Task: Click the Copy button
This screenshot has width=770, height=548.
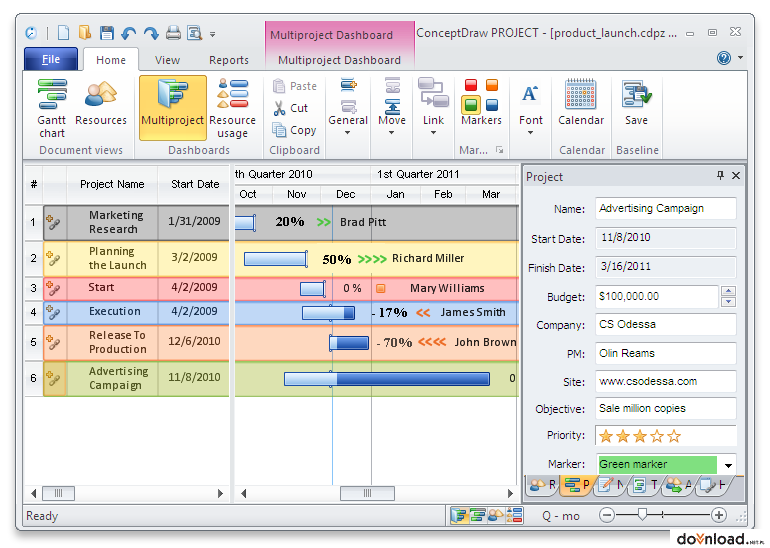Action: pyautogui.click(x=295, y=130)
